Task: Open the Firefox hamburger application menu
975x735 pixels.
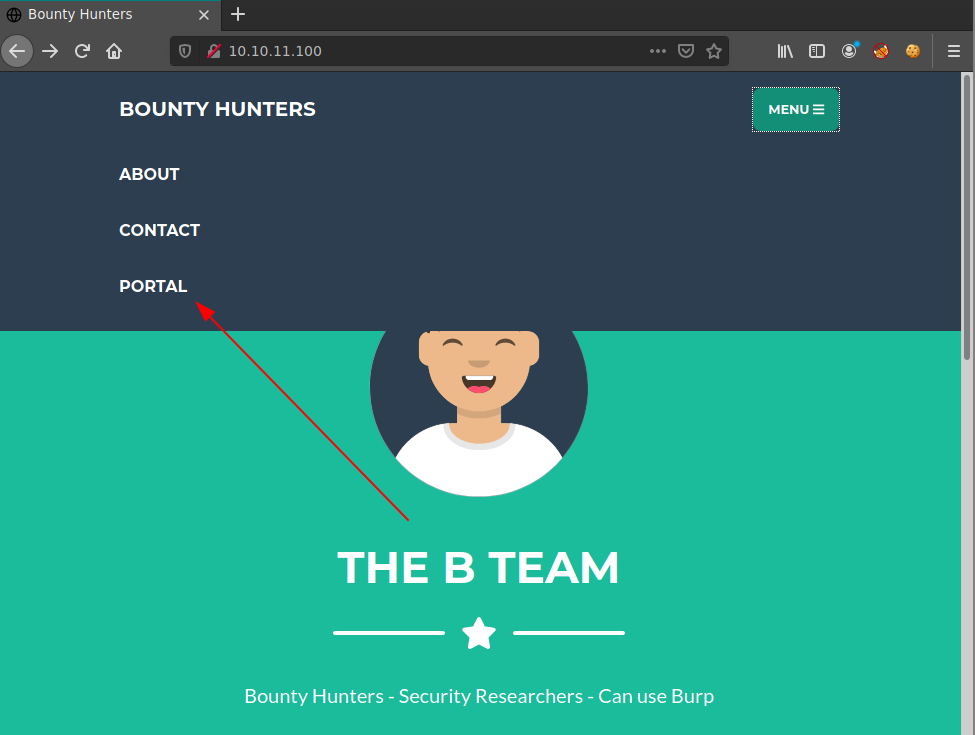Action: tap(953, 51)
